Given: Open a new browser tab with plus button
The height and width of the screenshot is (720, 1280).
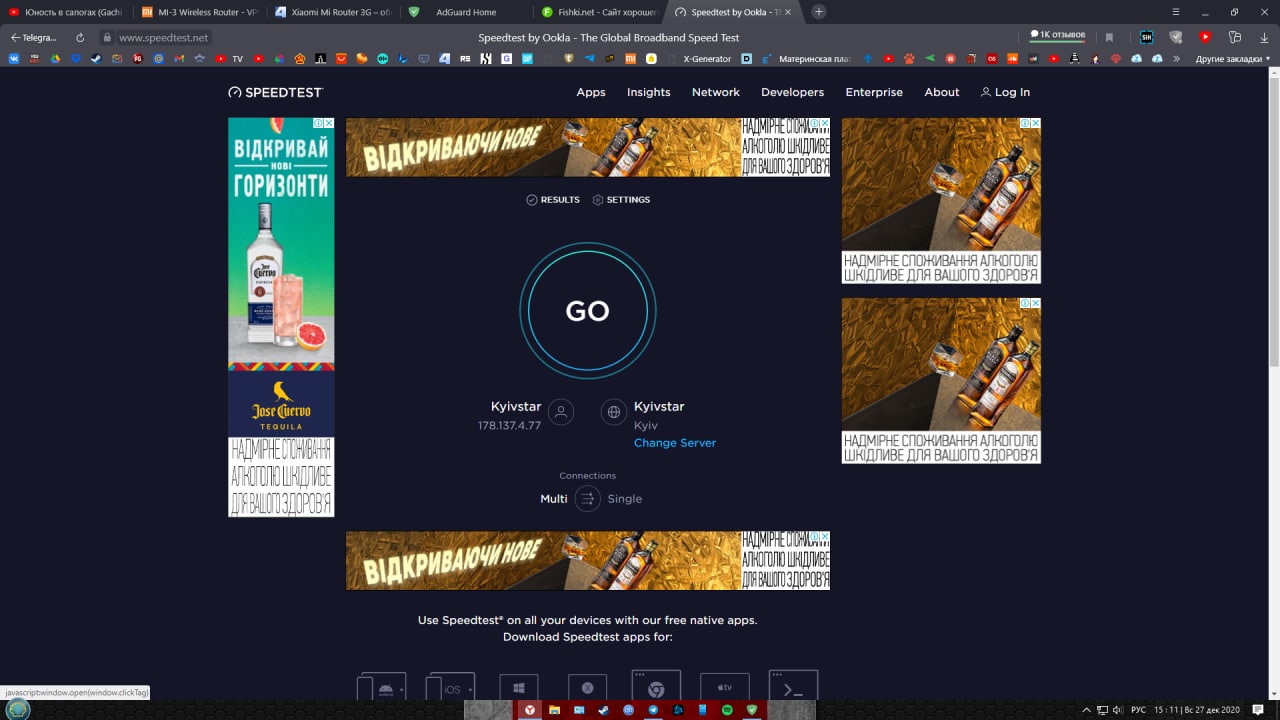Looking at the screenshot, I should pyautogui.click(x=819, y=12).
